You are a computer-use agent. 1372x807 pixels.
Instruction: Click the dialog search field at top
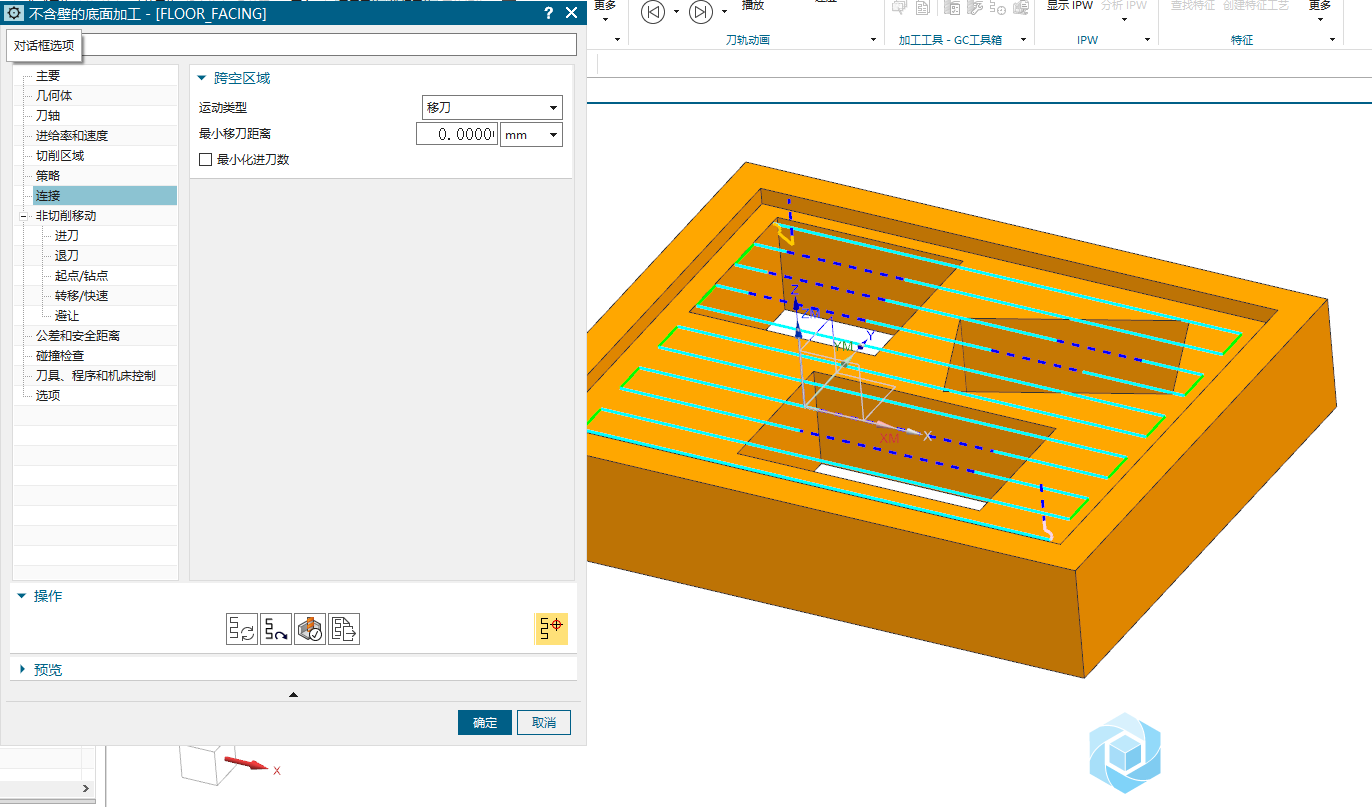pos(330,44)
